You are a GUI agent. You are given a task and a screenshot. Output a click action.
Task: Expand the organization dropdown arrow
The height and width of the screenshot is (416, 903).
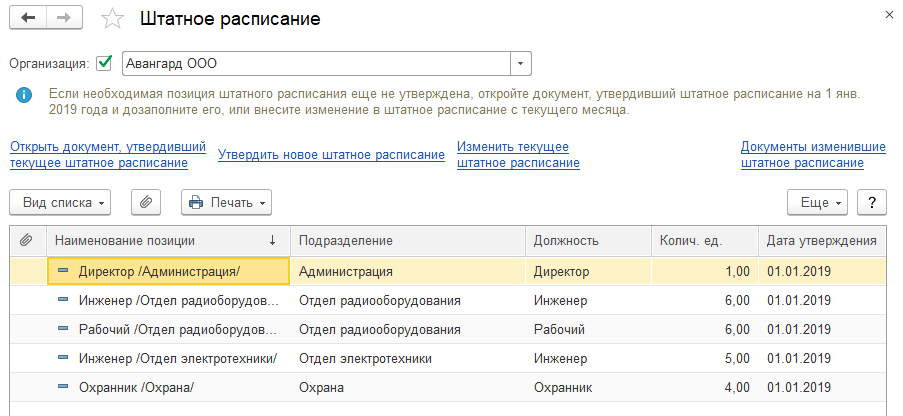click(x=521, y=64)
